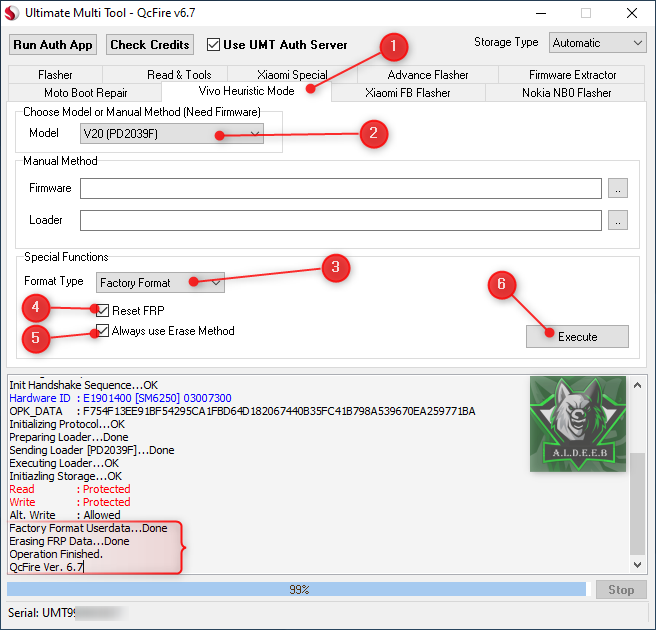
Task: Click the 'Write : Protected' log line
Action: coord(69,502)
